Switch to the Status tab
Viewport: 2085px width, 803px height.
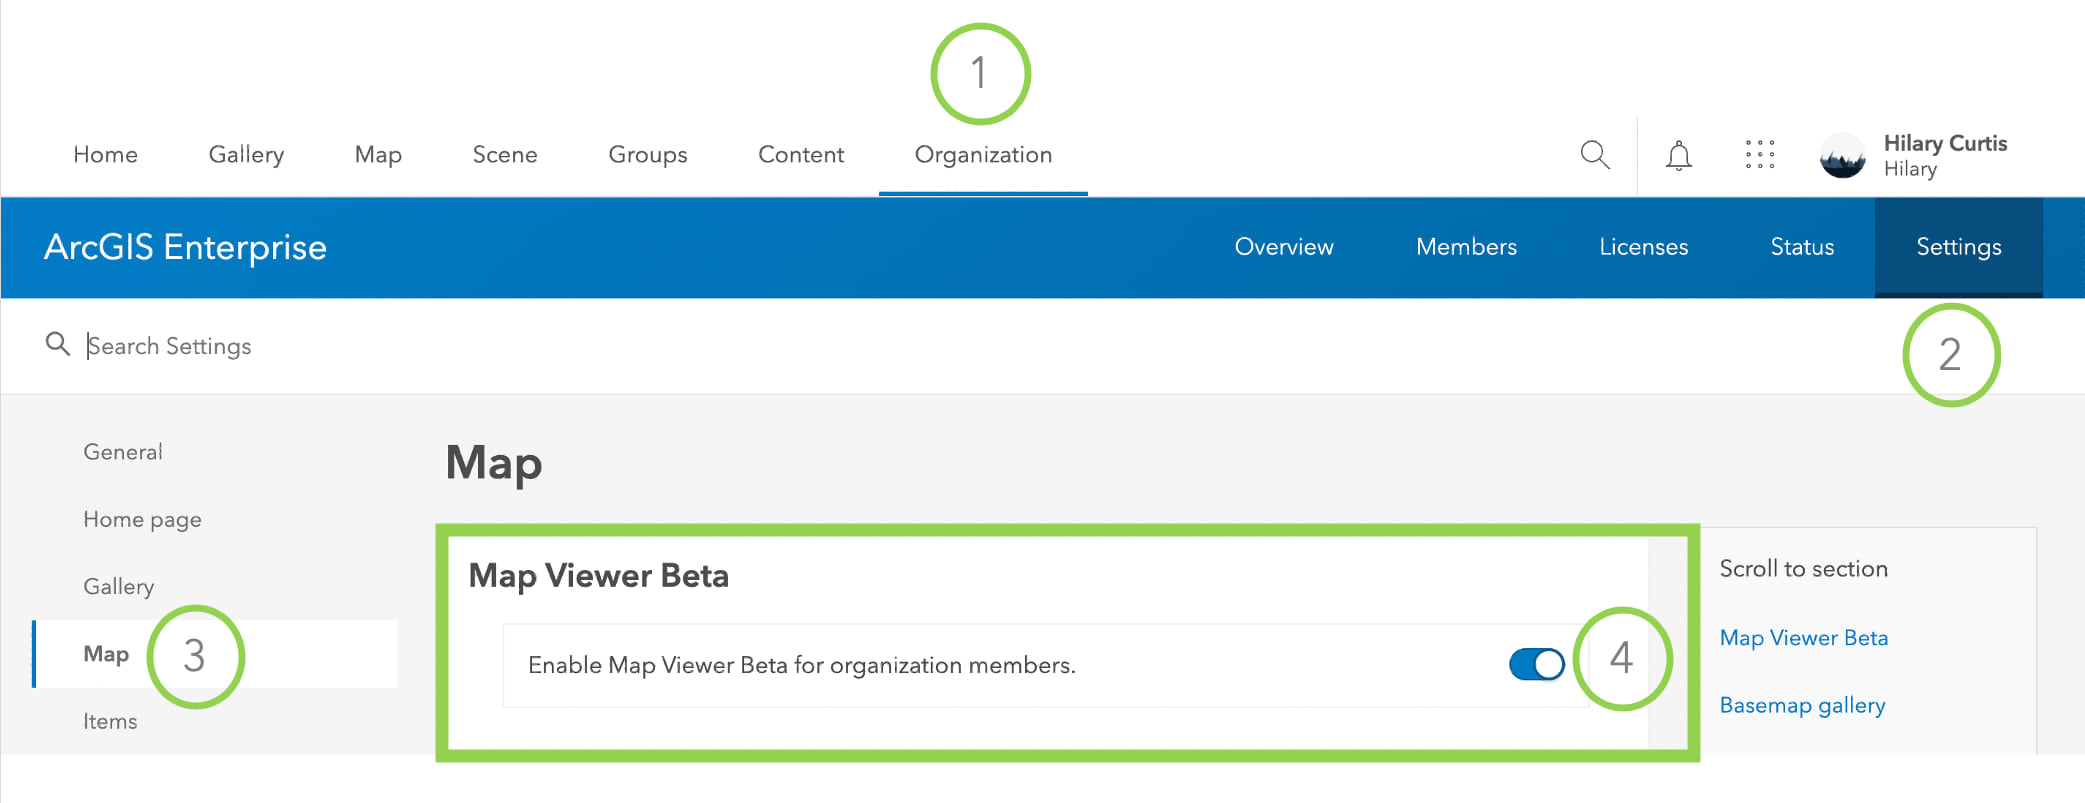click(x=1802, y=247)
